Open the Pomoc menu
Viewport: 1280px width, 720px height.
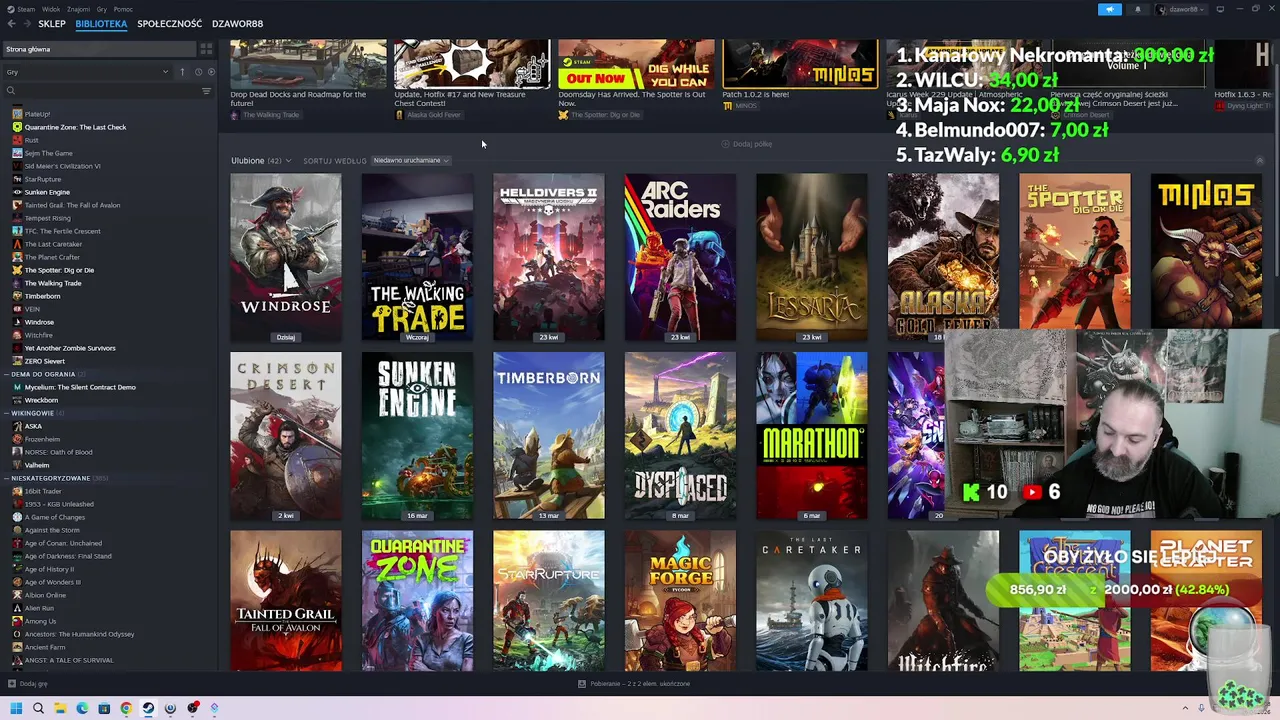coord(123,9)
